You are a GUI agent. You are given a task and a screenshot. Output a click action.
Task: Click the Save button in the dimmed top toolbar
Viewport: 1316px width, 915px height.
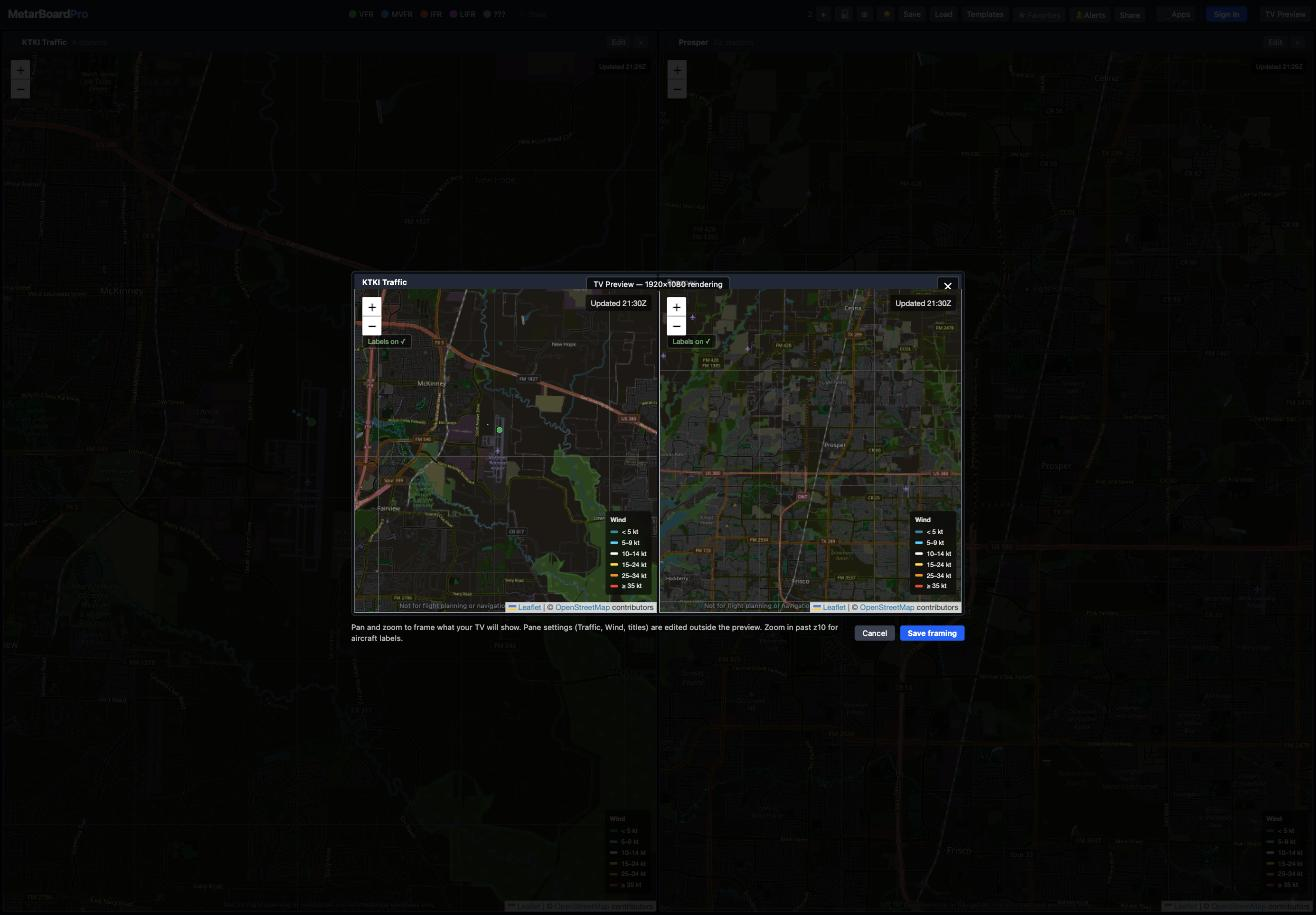pos(911,15)
